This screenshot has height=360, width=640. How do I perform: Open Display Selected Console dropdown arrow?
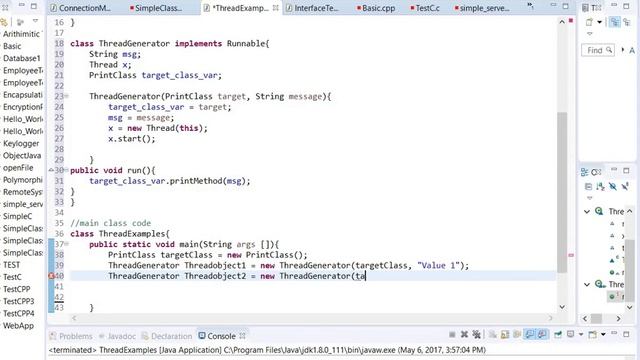580,335
